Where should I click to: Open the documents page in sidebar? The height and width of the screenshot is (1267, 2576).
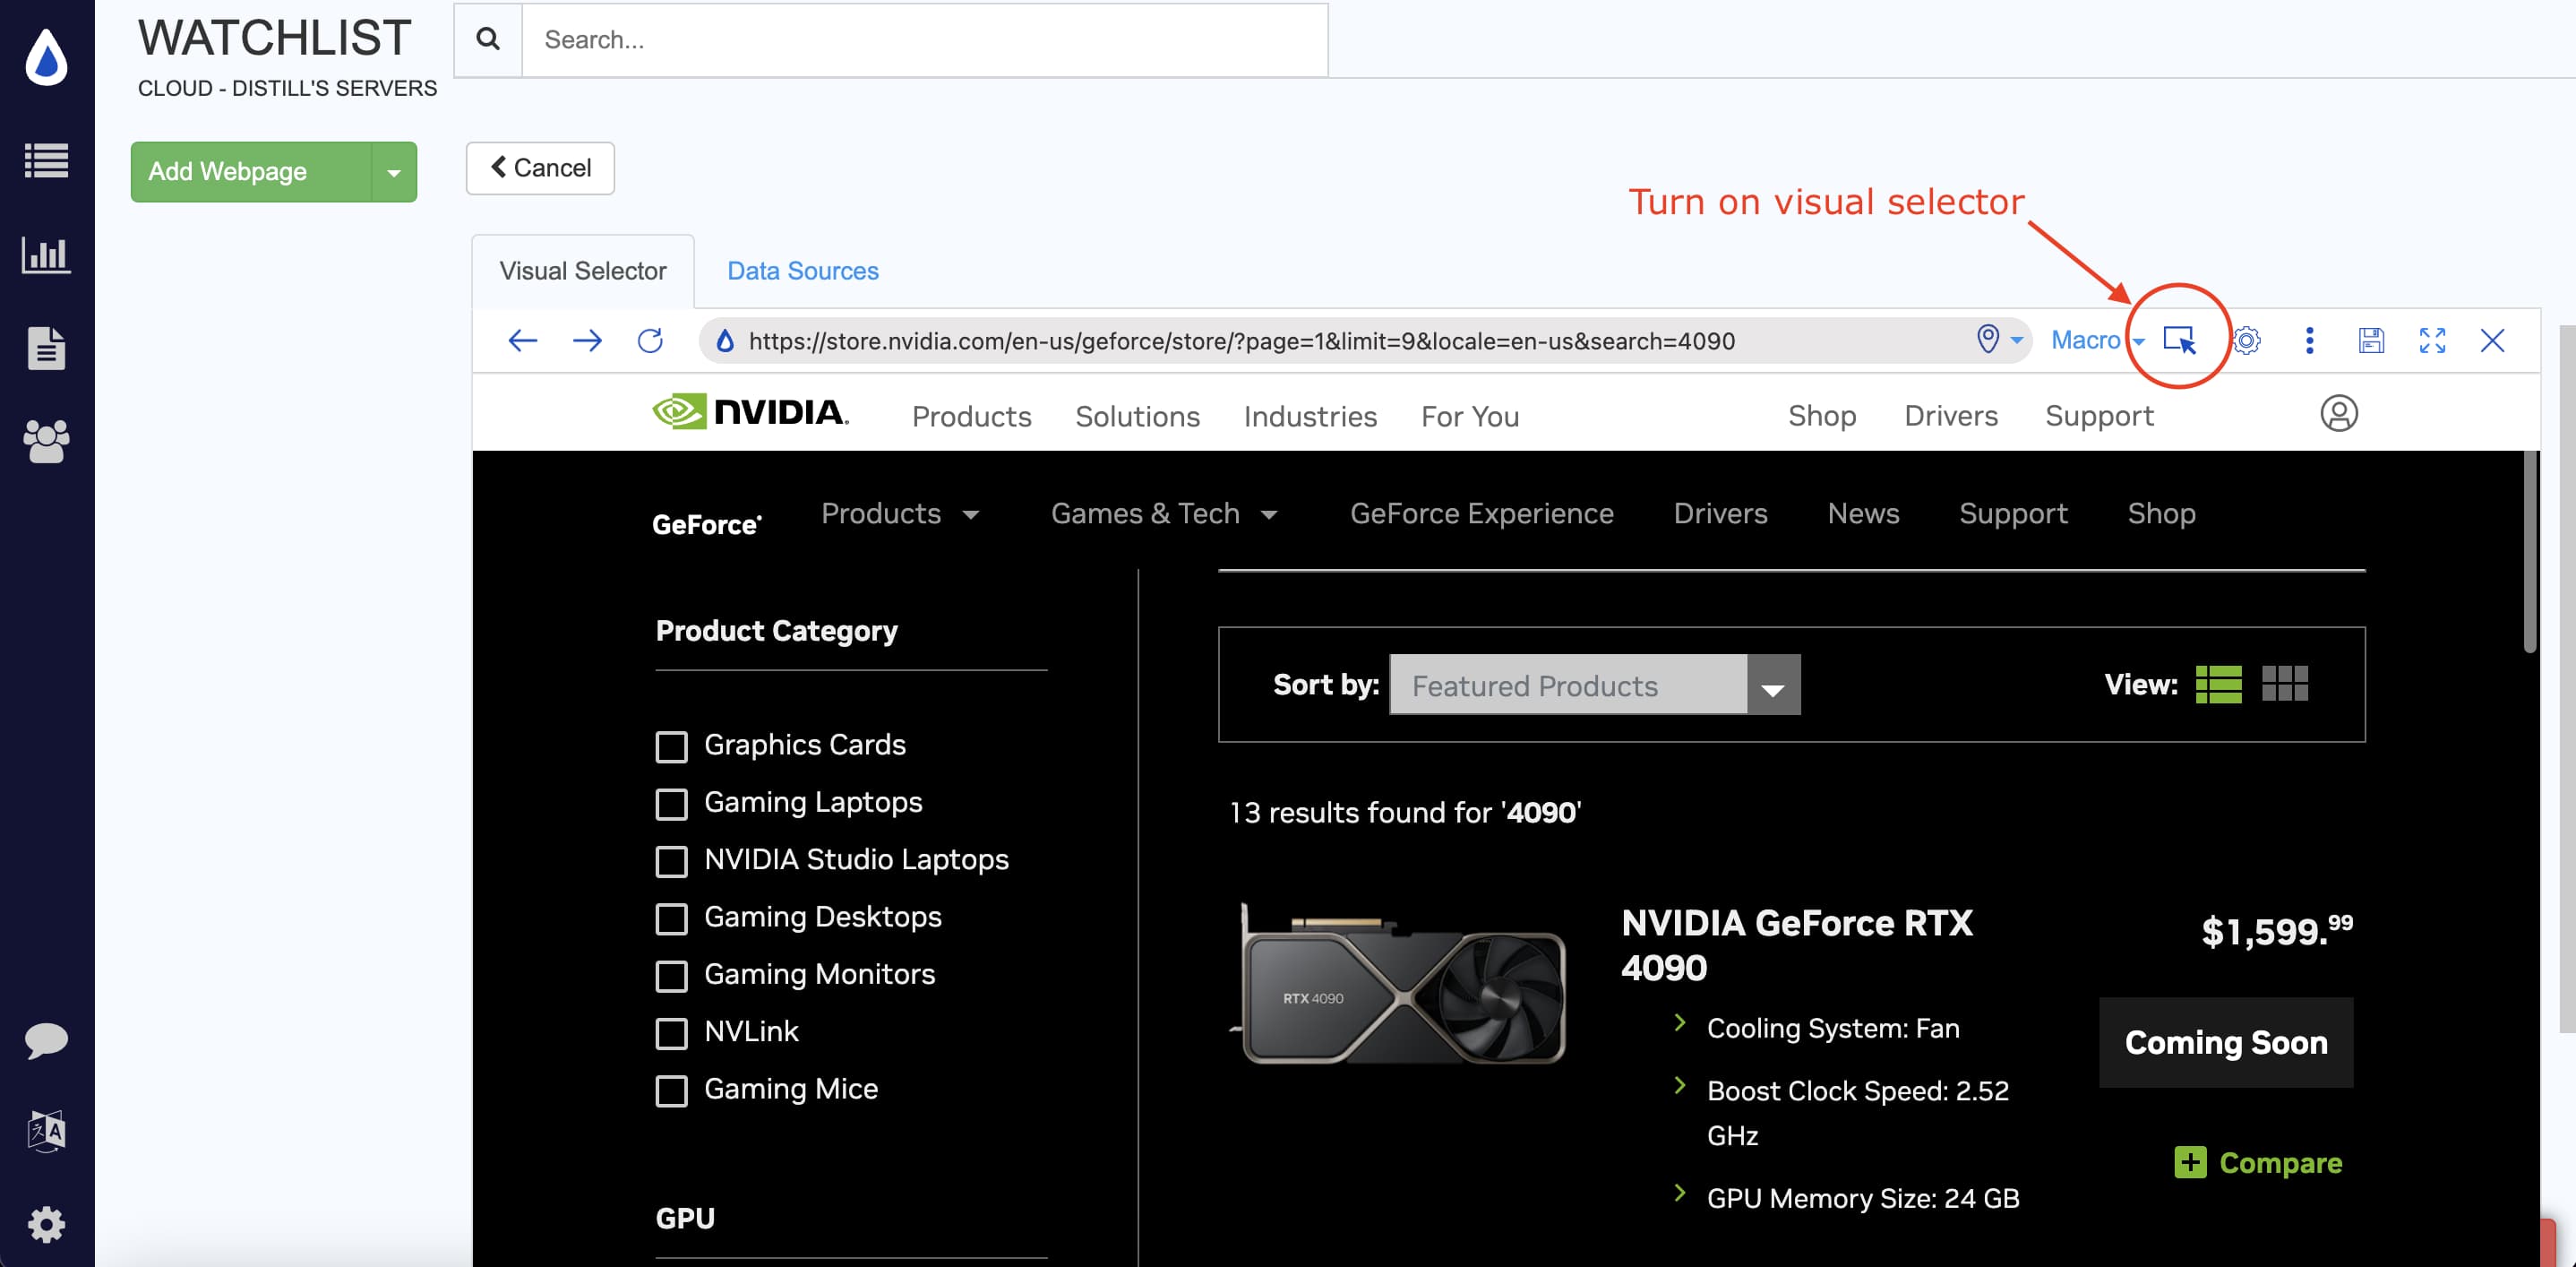[46, 347]
